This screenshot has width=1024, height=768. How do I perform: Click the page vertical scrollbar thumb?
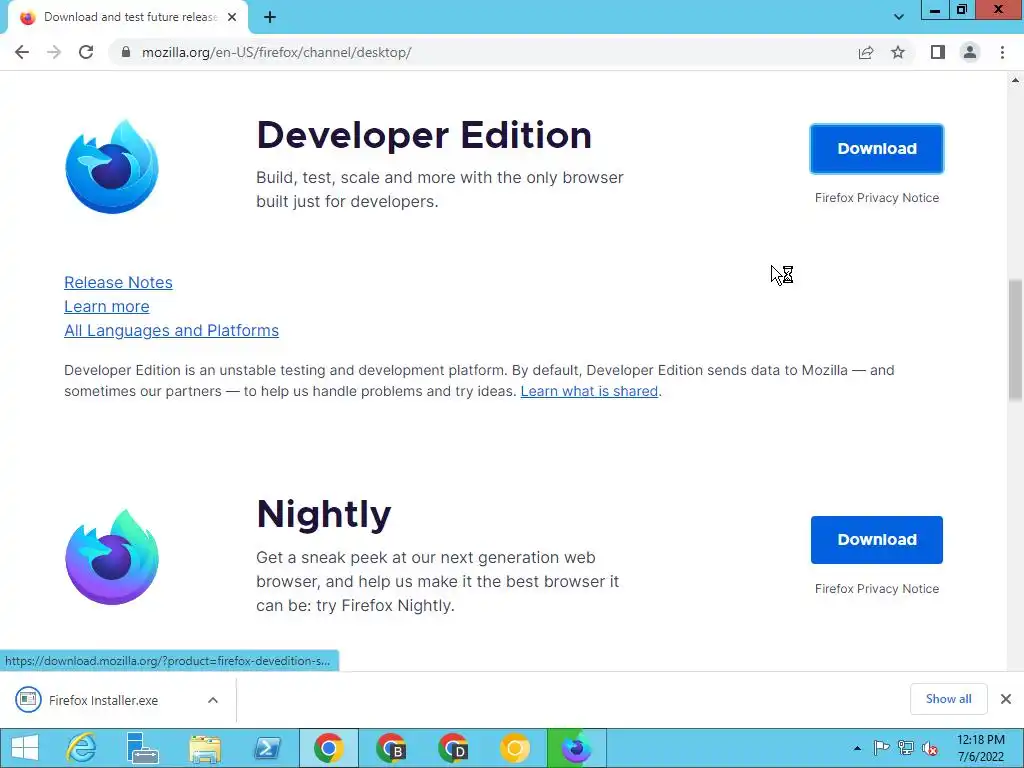[x=1016, y=340]
